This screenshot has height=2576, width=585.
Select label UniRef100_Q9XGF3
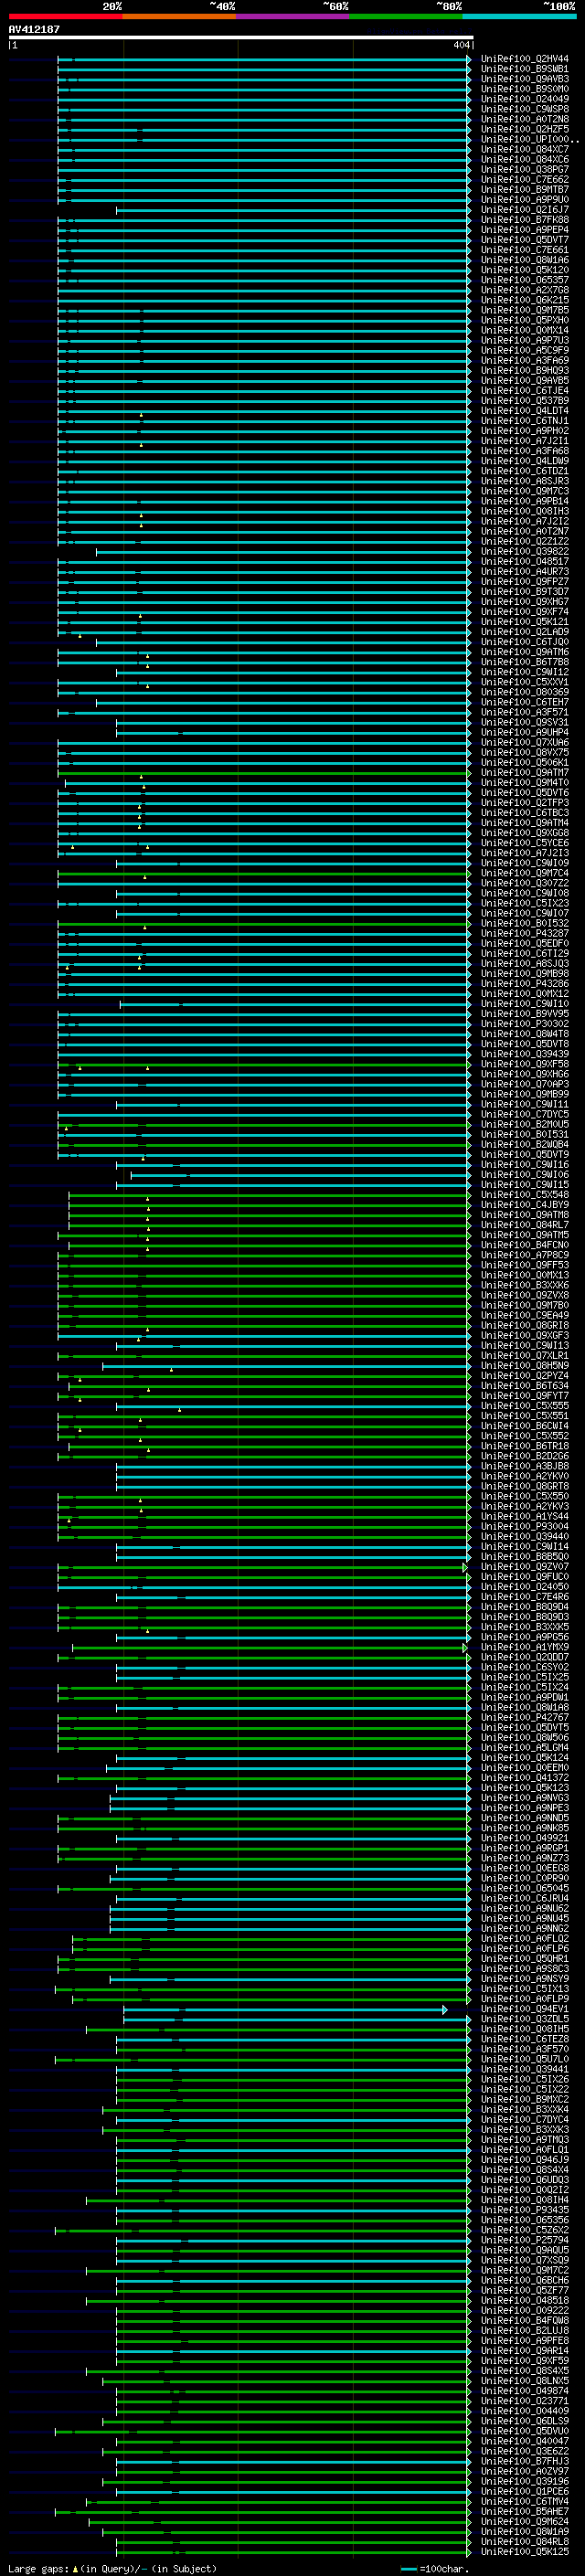click(524, 1335)
